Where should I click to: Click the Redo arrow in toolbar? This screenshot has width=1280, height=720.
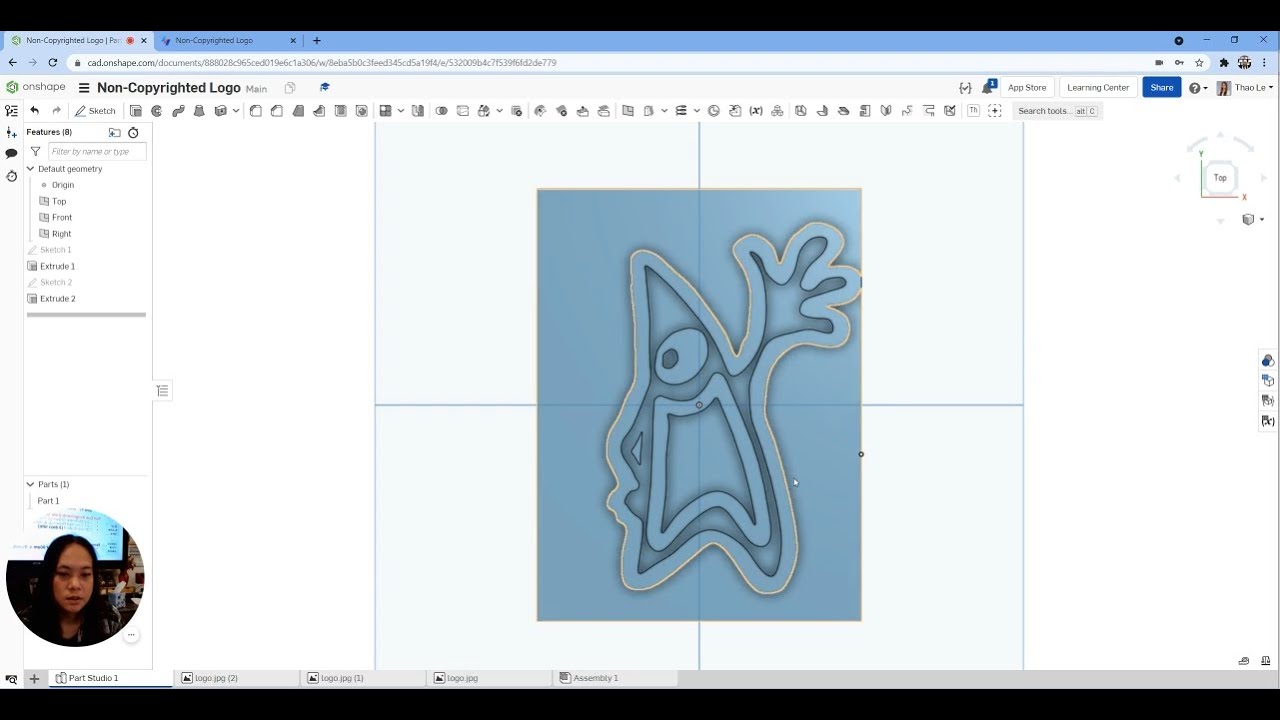pyautogui.click(x=56, y=111)
